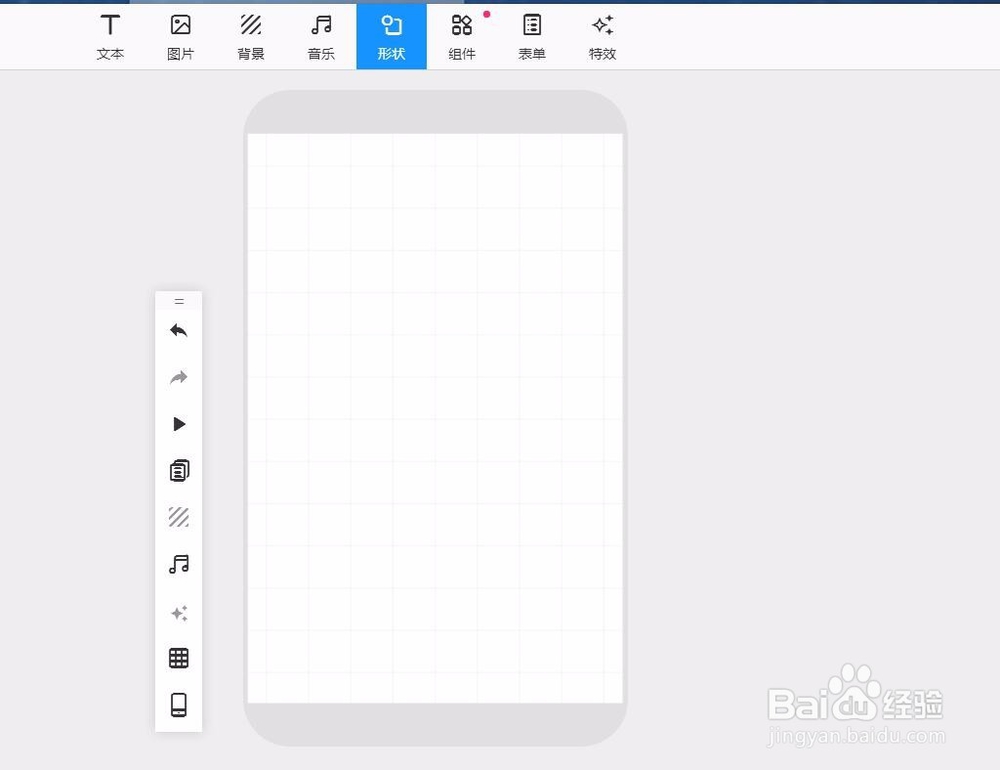Select the 文本 text tool
1000x770 pixels.
110,37
